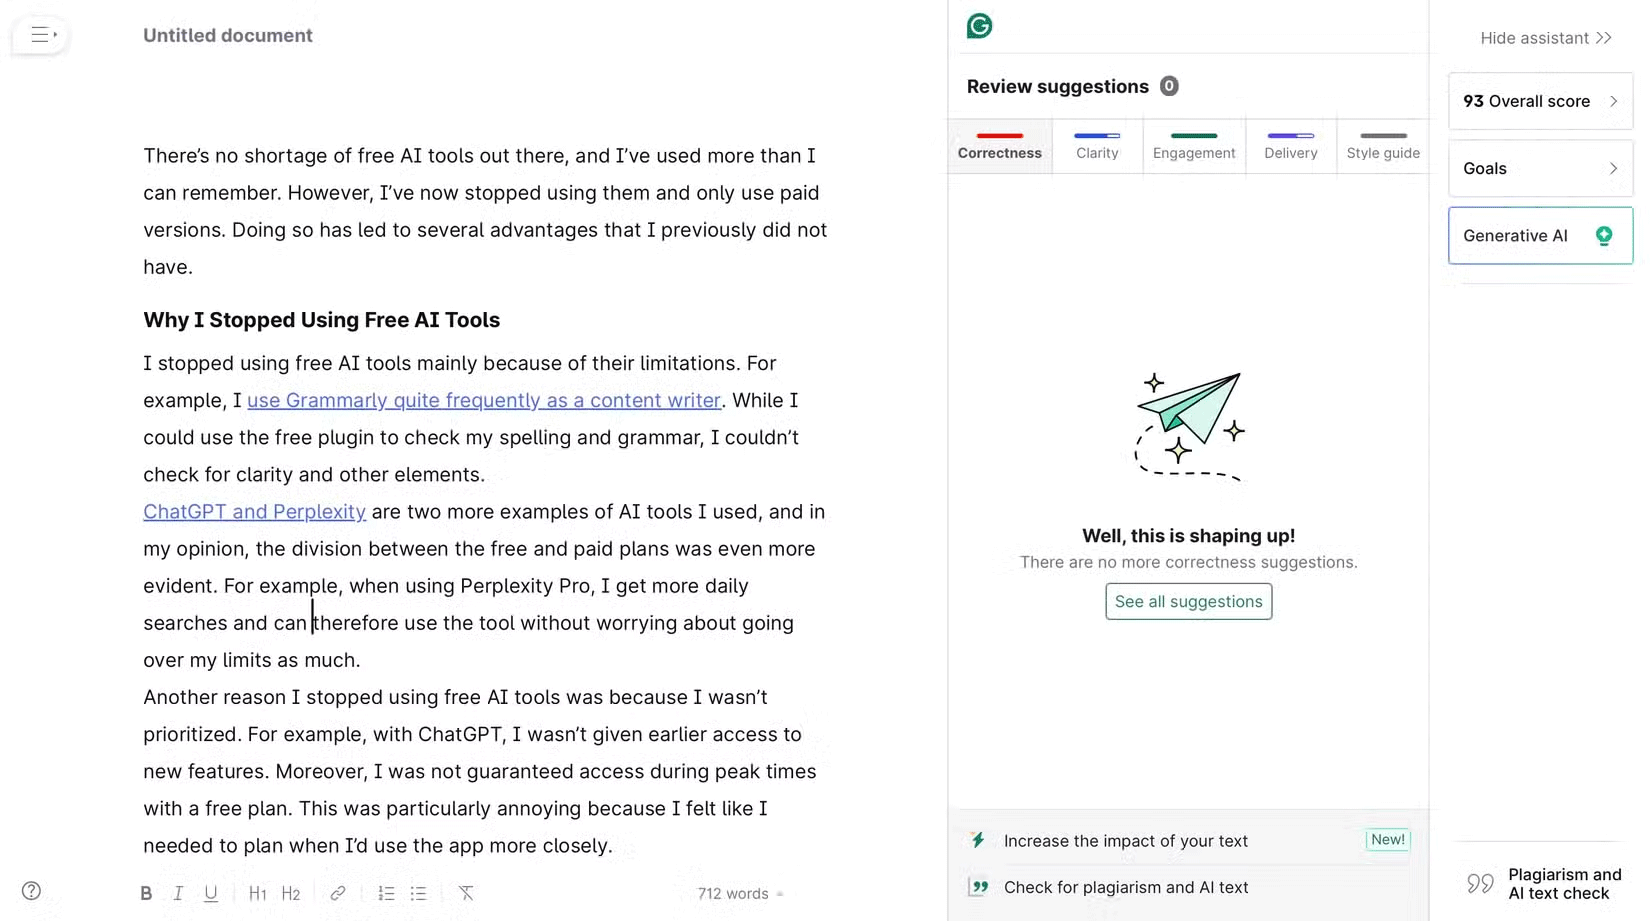
Task: Expand the Overall score panel
Action: pyautogui.click(x=1539, y=101)
